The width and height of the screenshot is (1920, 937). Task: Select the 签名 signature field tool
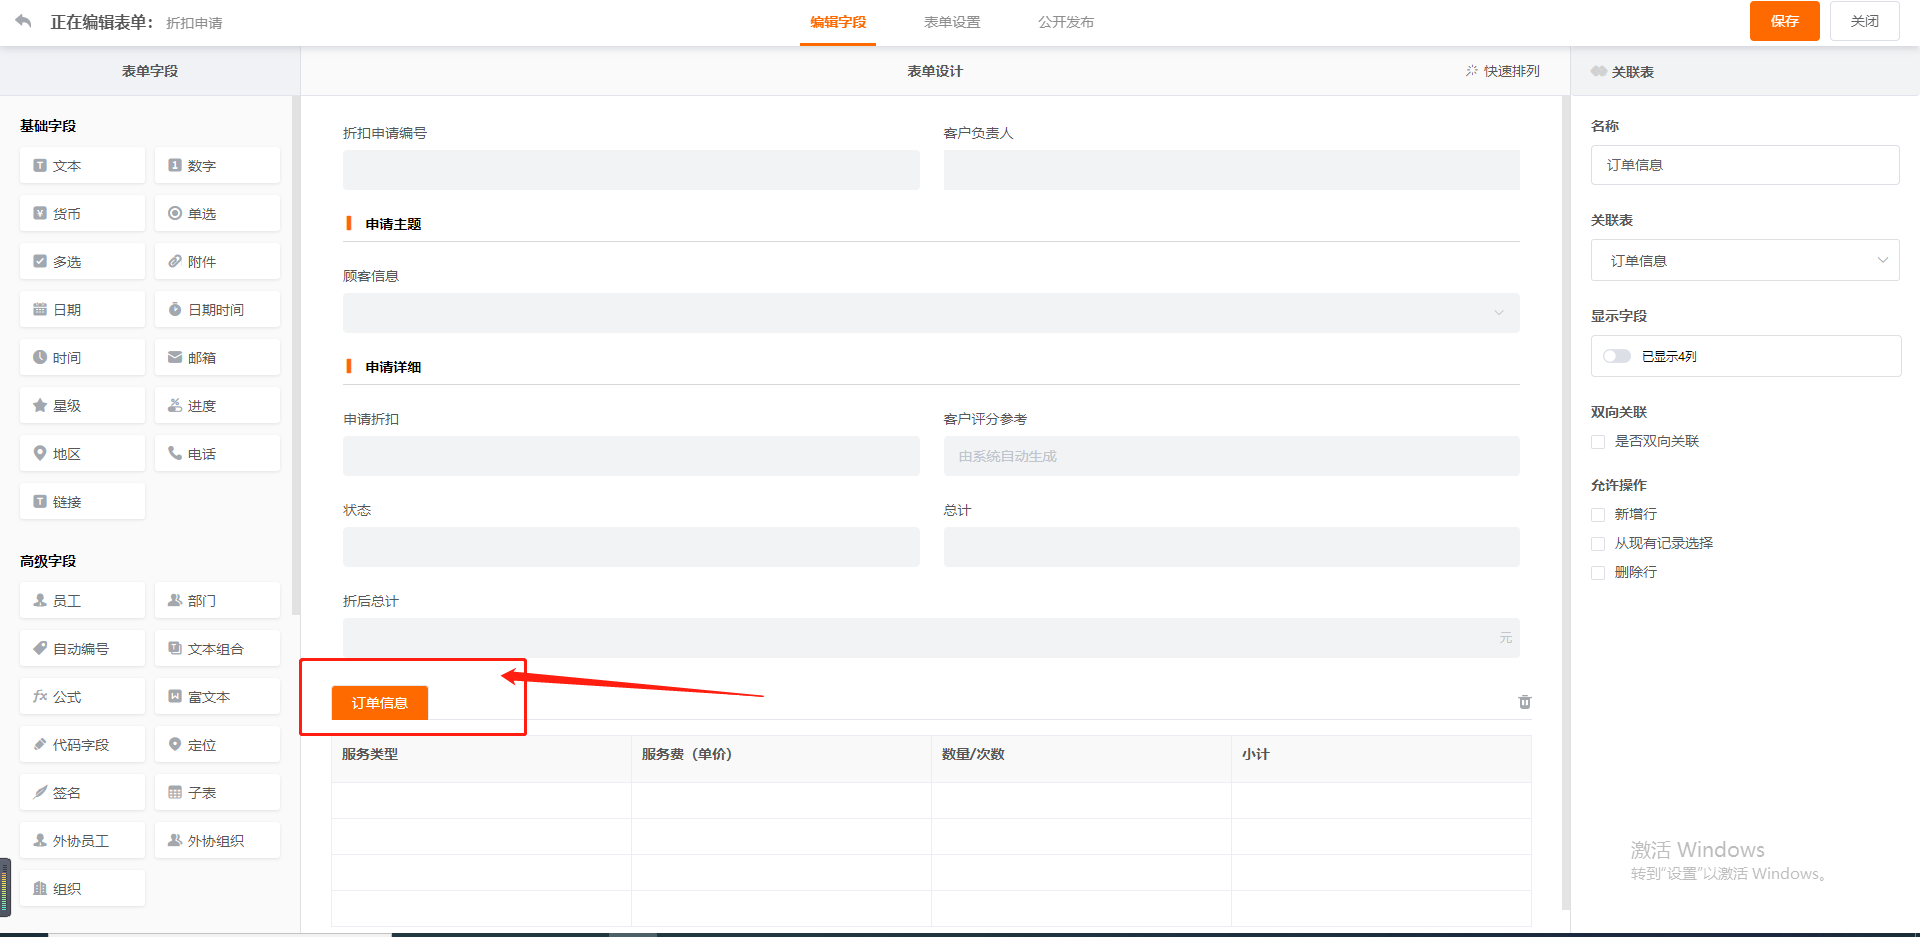(81, 791)
